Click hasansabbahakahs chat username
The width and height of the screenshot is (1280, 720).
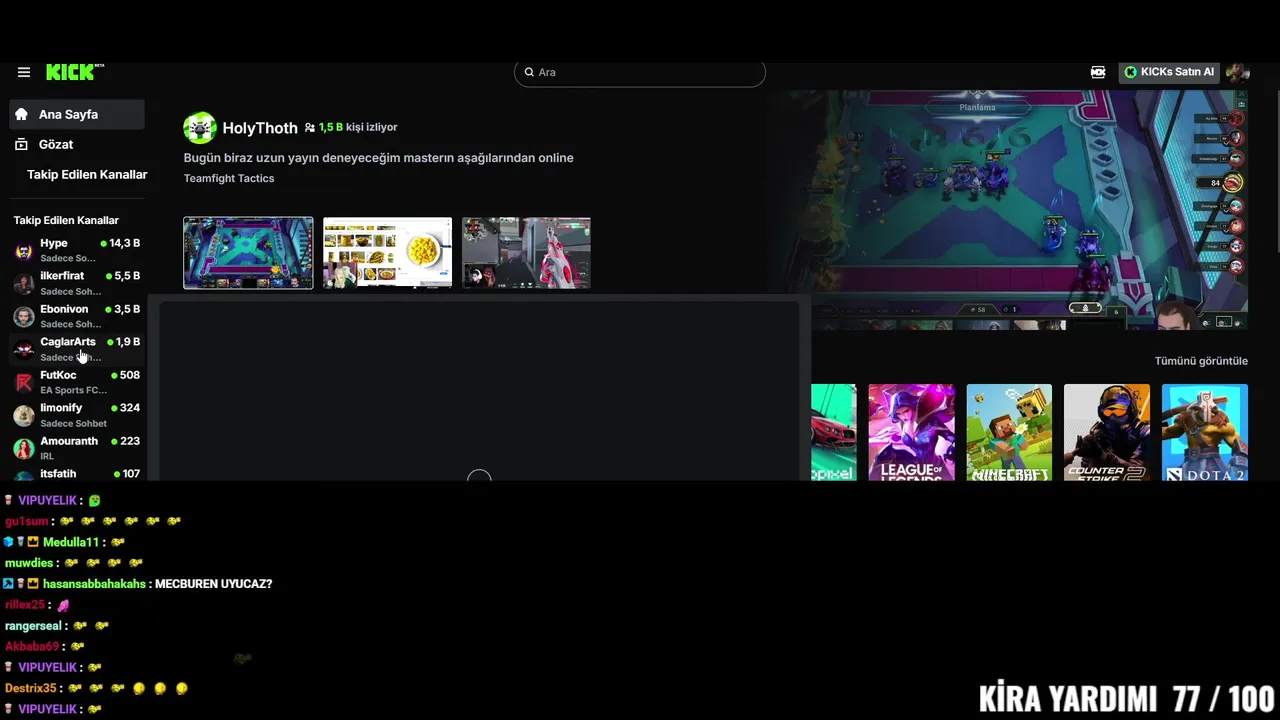(x=94, y=584)
